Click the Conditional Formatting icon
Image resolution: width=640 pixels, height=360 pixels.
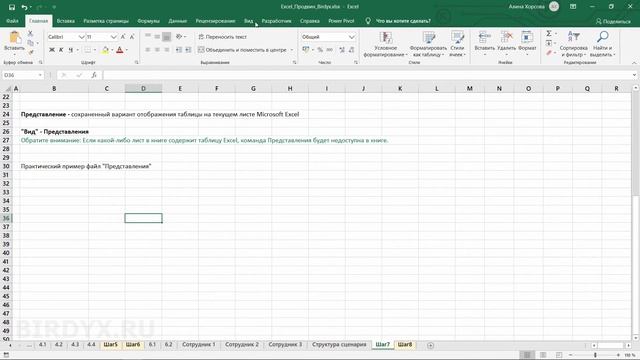pyautogui.click(x=386, y=38)
